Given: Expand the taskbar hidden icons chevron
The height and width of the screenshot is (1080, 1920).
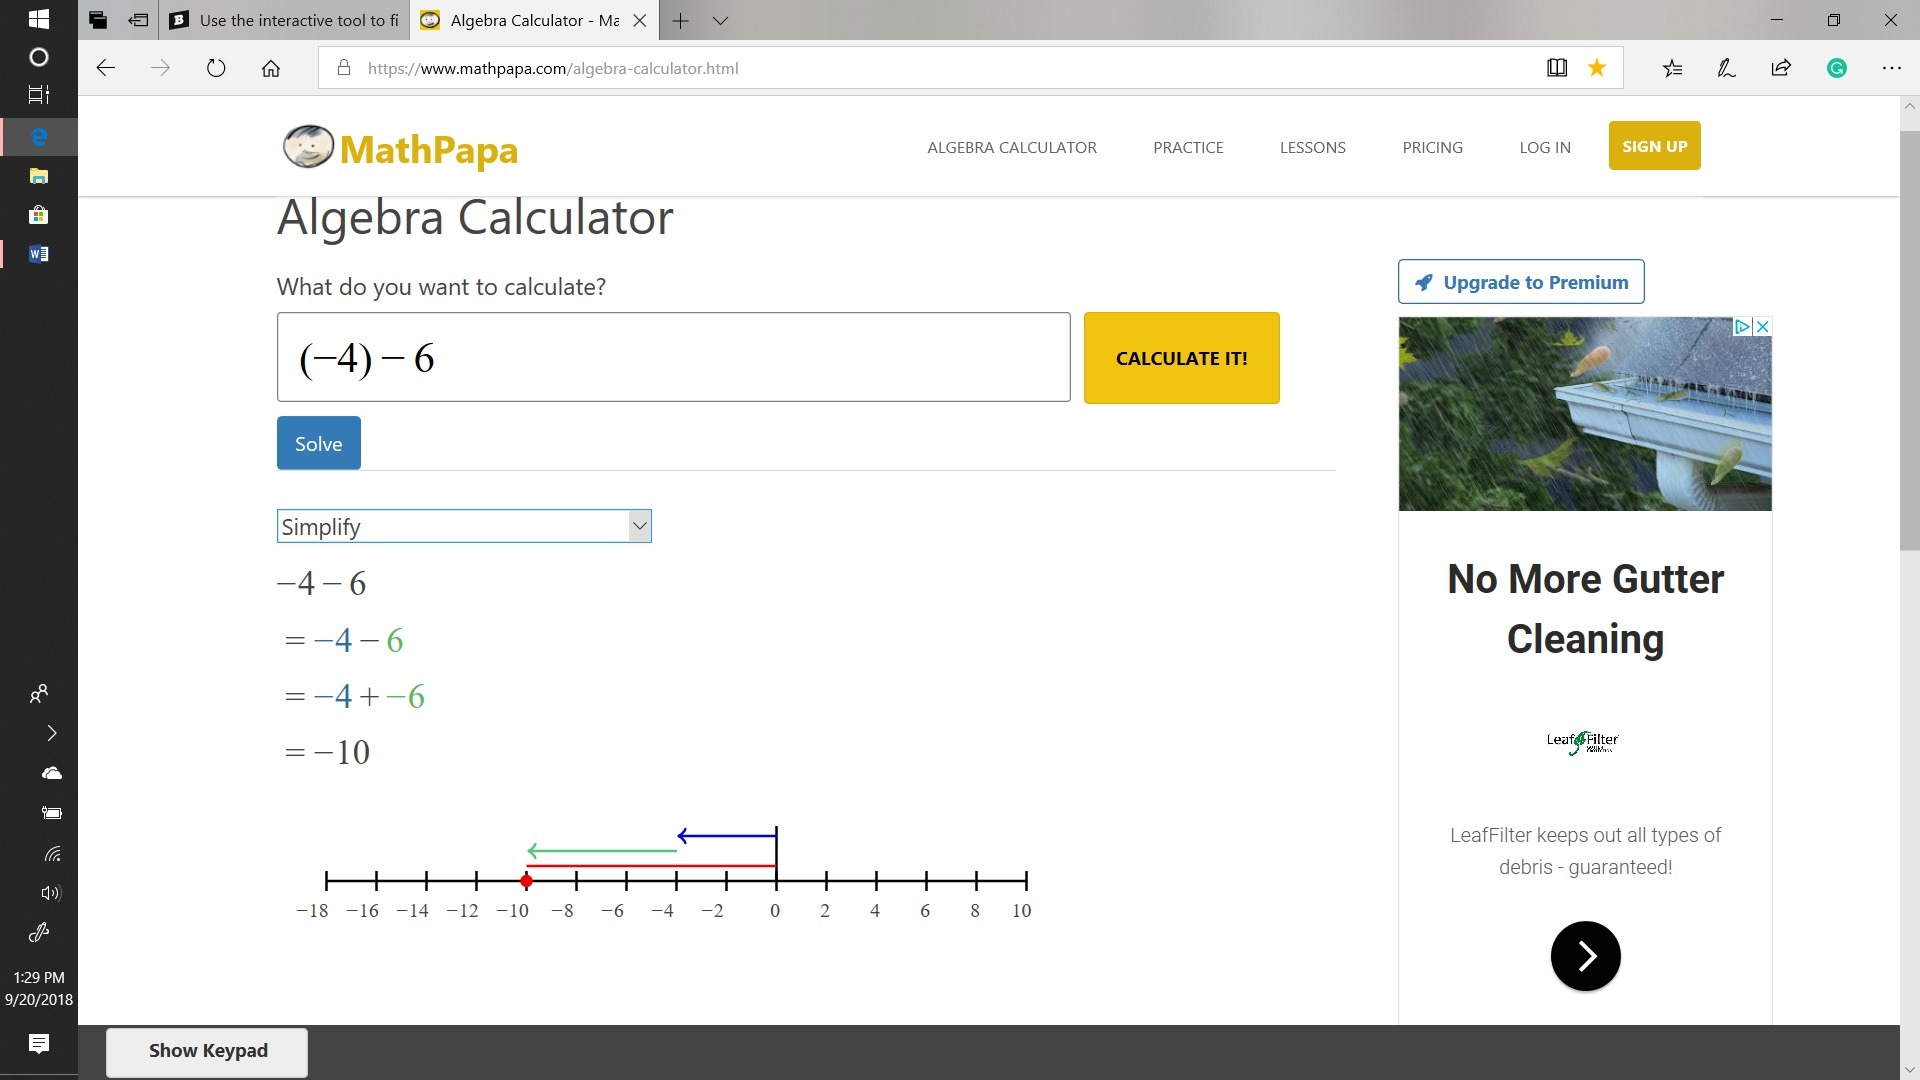Looking at the screenshot, I should pyautogui.click(x=52, y=733).
